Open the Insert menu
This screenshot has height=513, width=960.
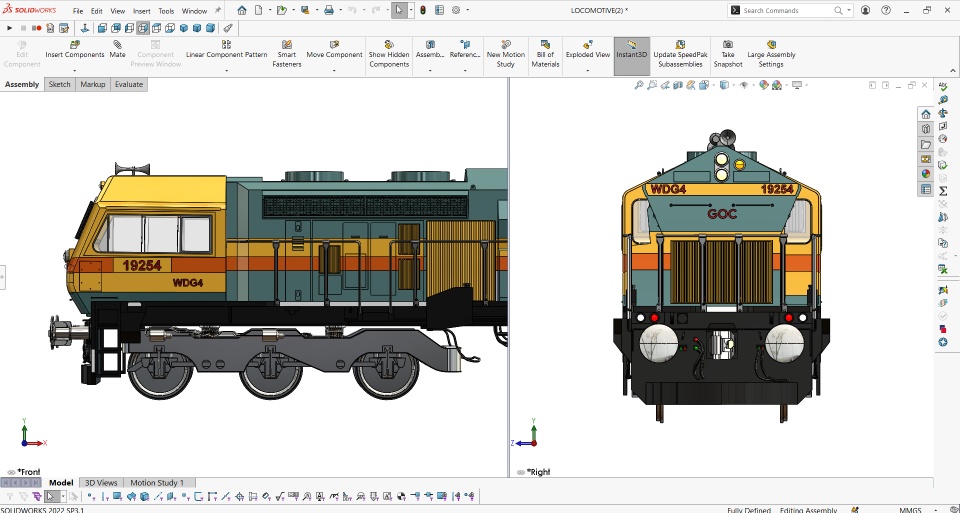[x=142, y=11]
